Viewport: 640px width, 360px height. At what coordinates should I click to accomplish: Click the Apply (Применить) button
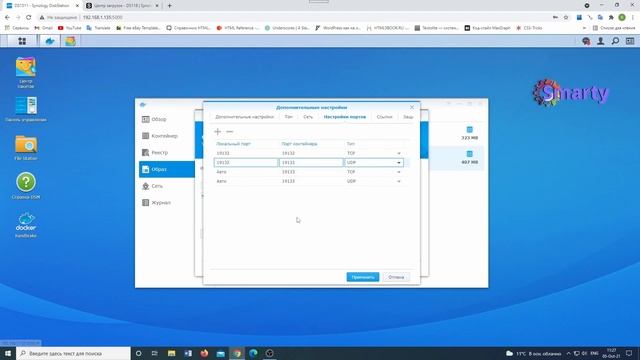click(x=362, y=277)
